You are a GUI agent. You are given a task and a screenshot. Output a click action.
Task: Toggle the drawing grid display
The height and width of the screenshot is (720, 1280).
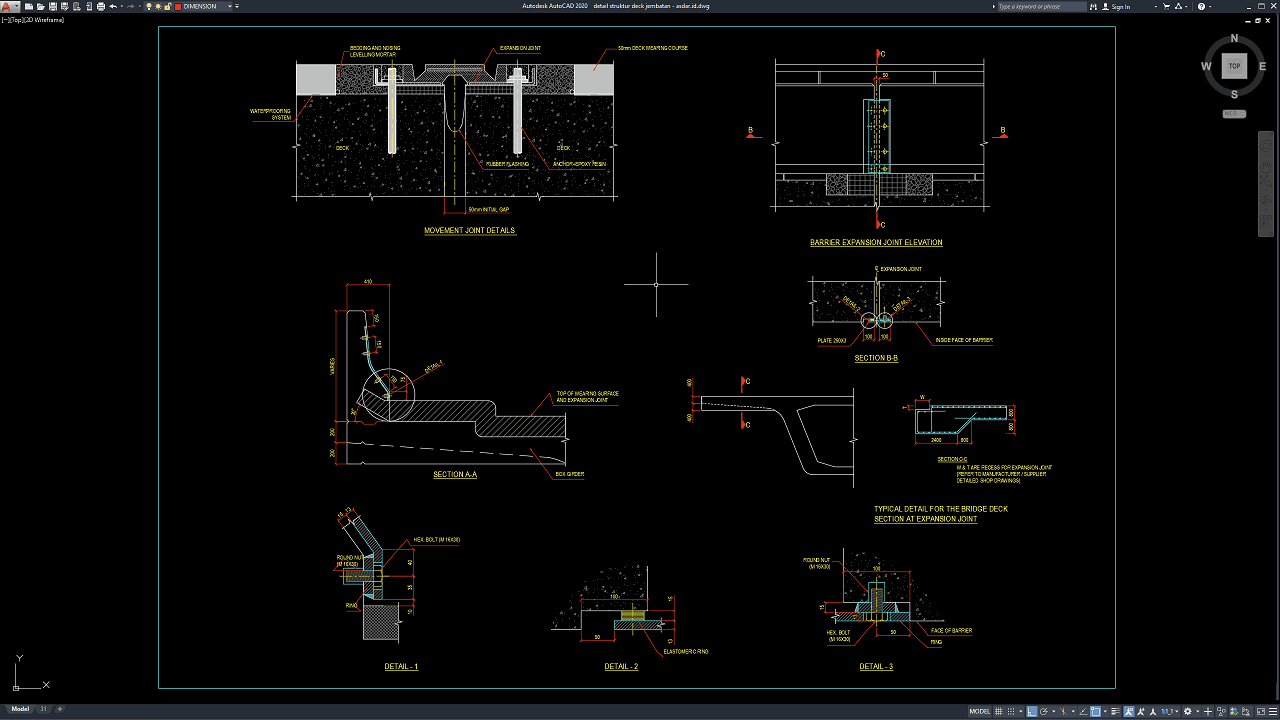(x=998, y=712)
